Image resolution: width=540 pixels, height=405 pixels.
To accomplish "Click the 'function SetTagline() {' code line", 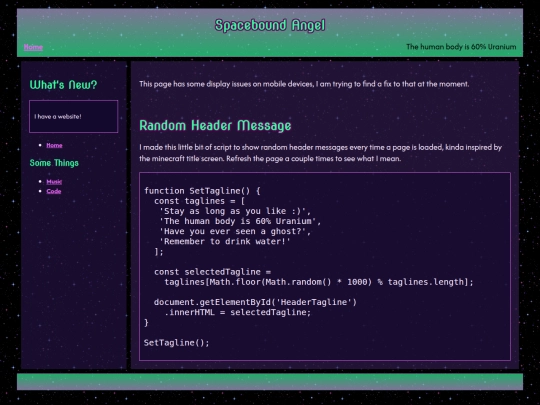I will tap(202, 191).
